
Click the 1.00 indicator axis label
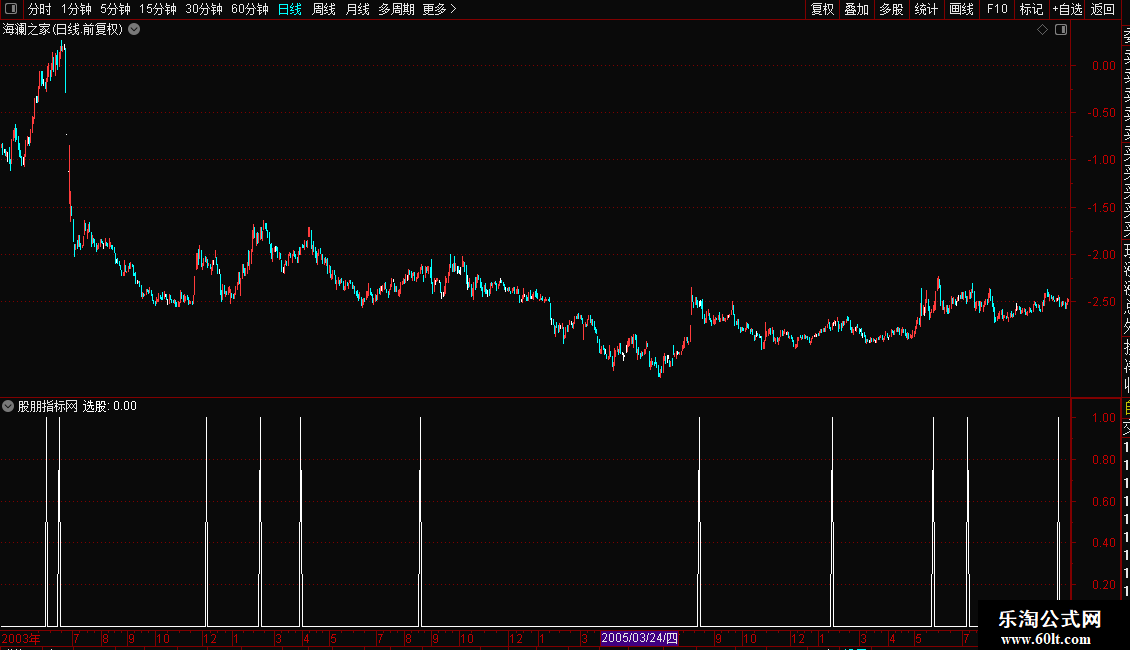point(1103,418)
